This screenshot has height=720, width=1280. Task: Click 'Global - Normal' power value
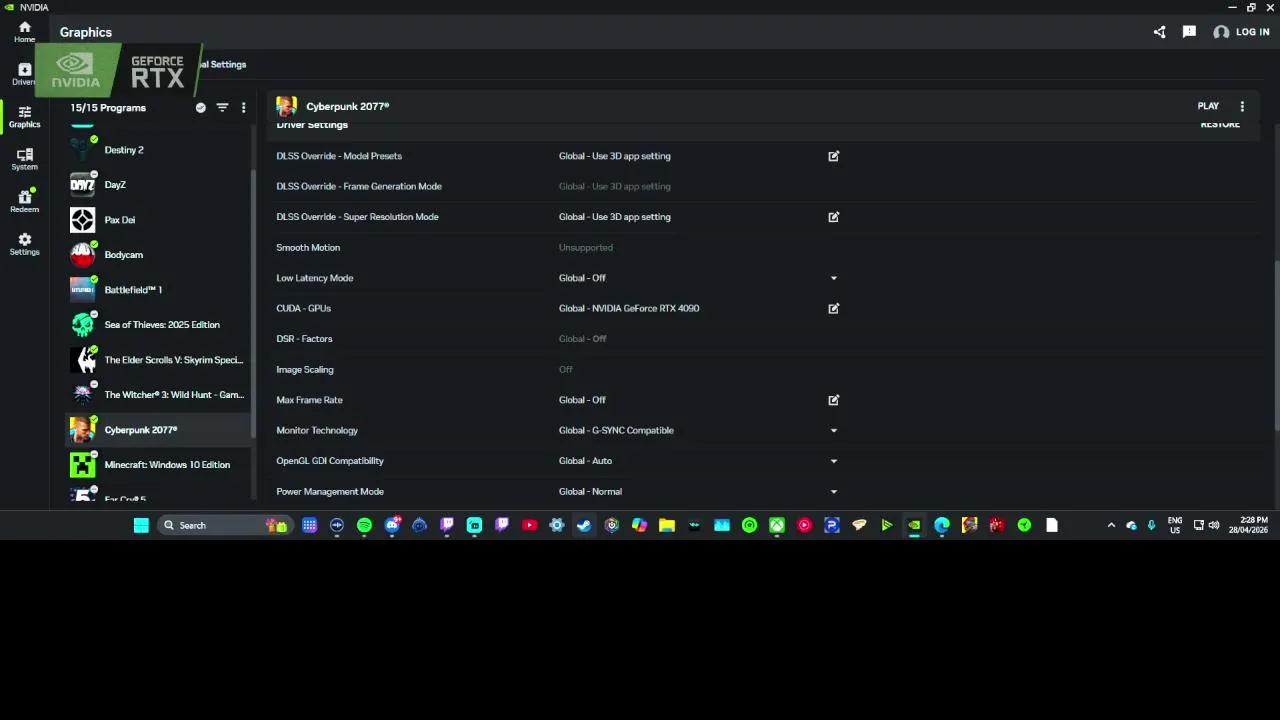(x=590, y=492)
